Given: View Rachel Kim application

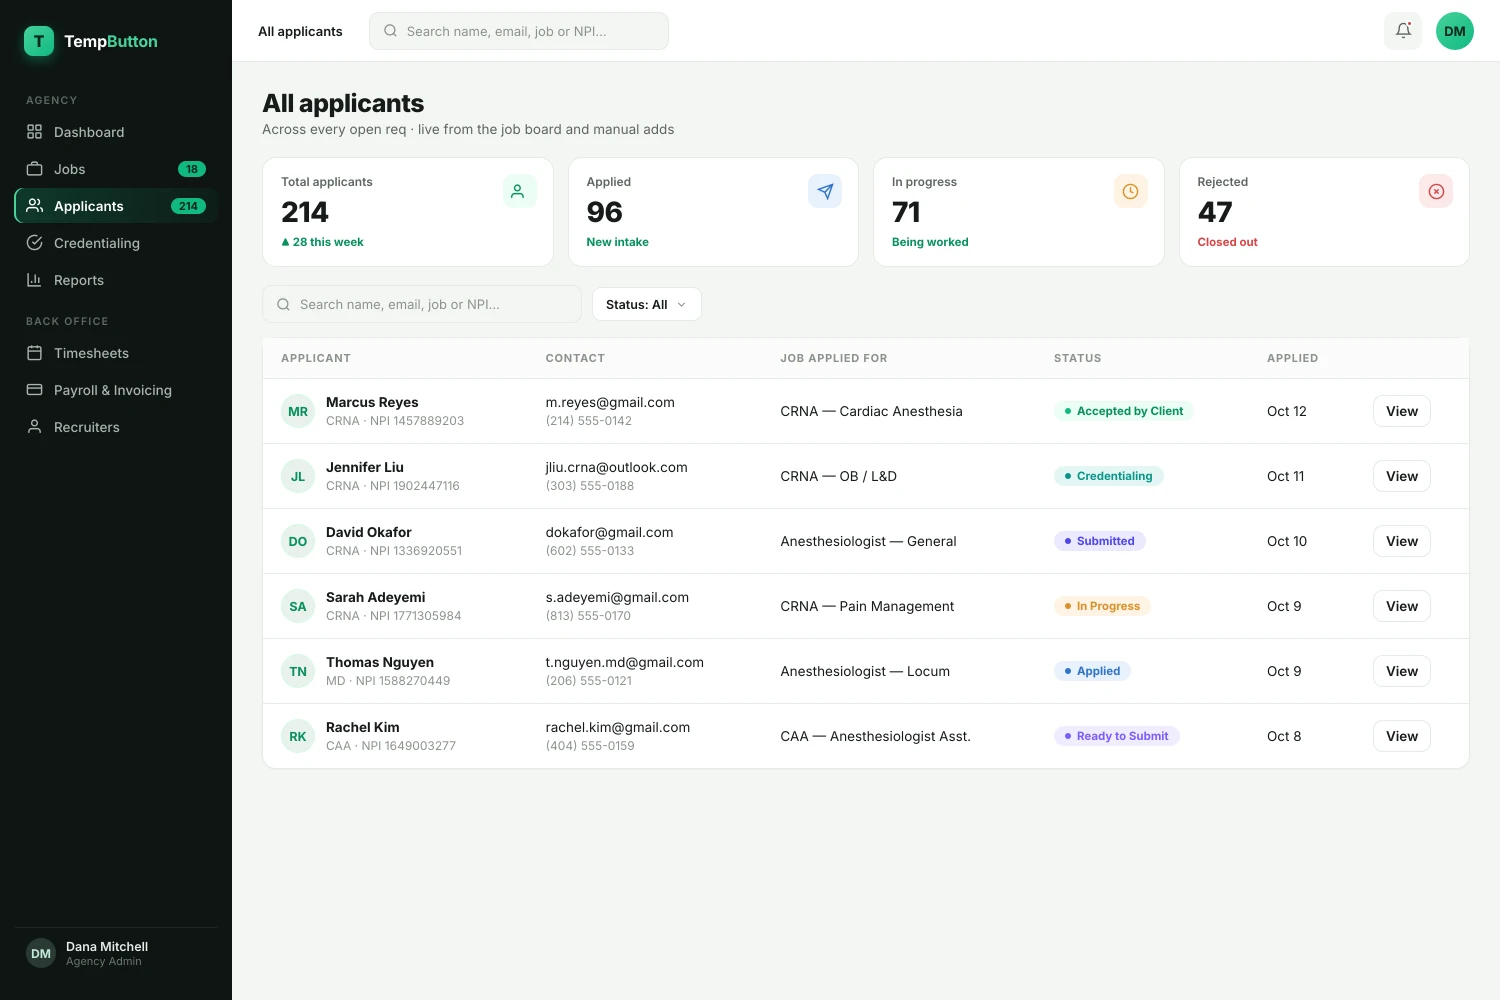Looking at the screenshot, I should coord(1401,736).
